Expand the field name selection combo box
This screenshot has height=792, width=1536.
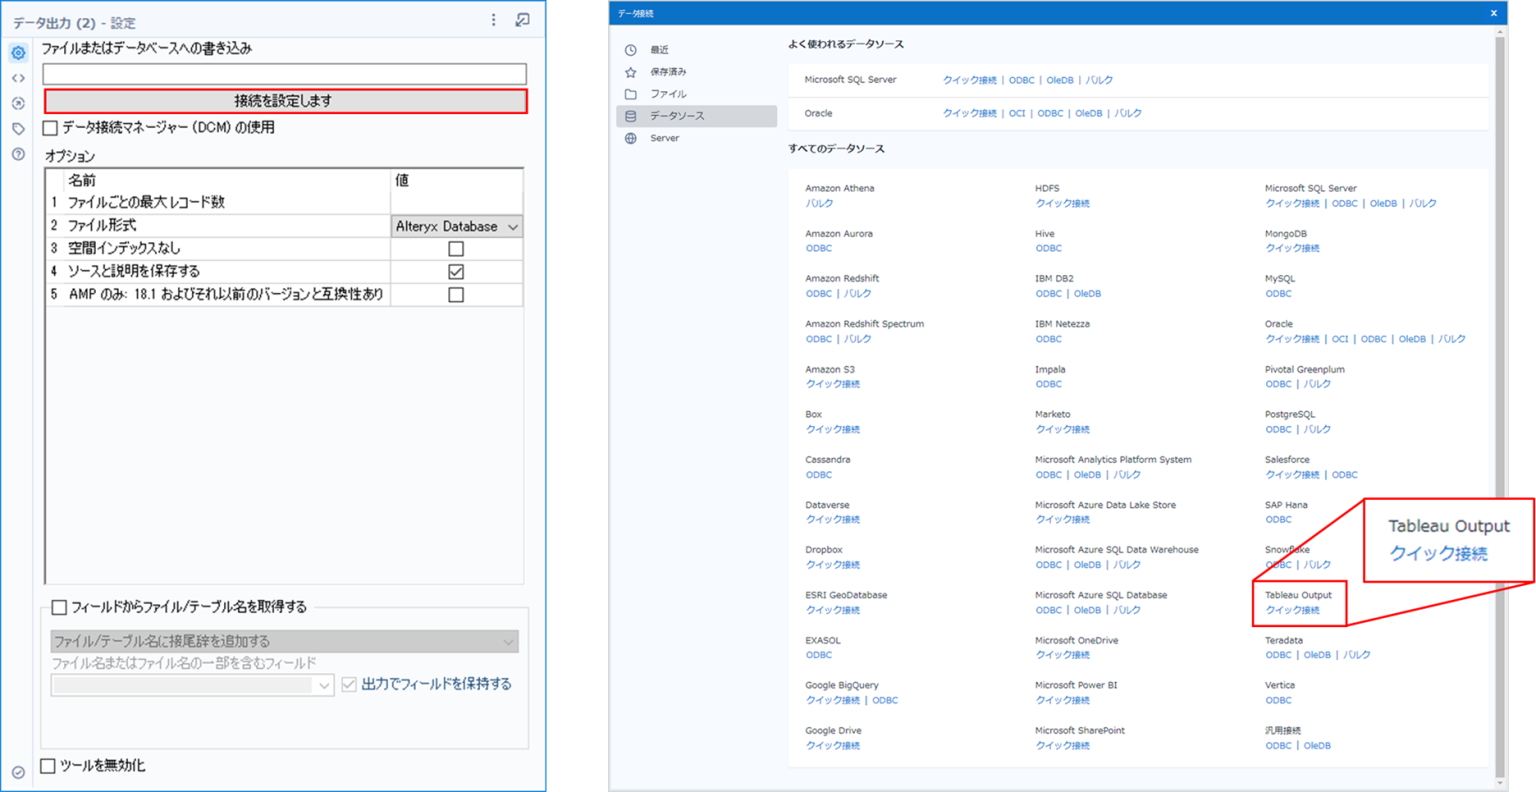coord(326,685)
